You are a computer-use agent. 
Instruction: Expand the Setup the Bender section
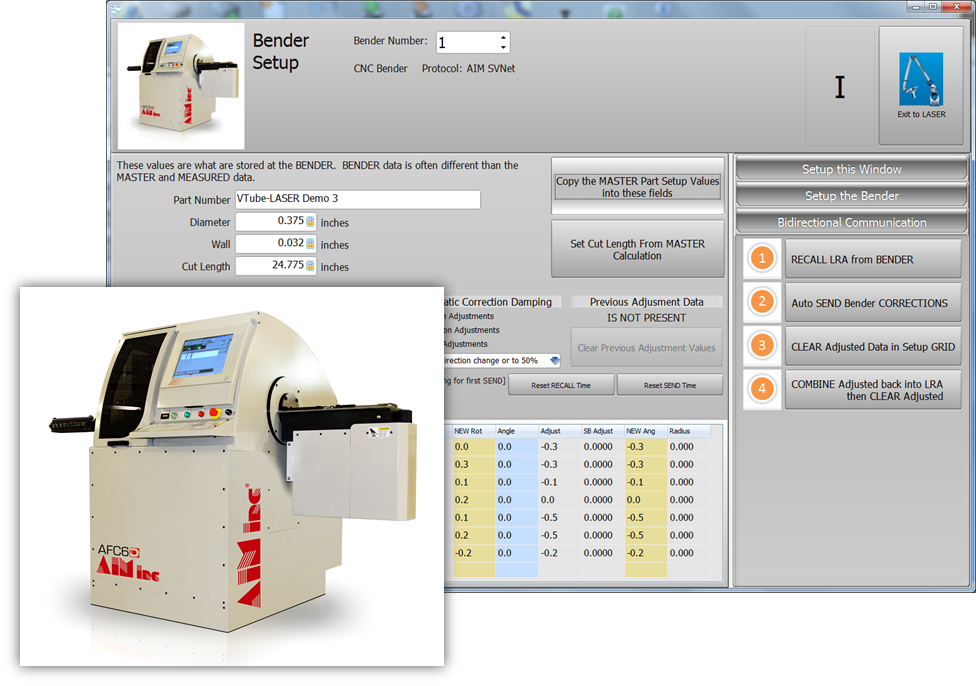pyautogui.click(x=851, y=196)
